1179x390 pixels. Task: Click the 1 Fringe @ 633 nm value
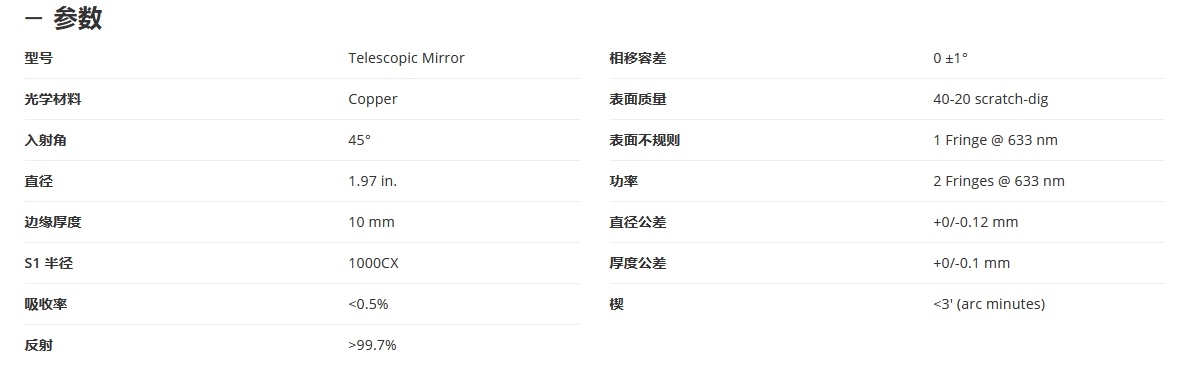996,140
